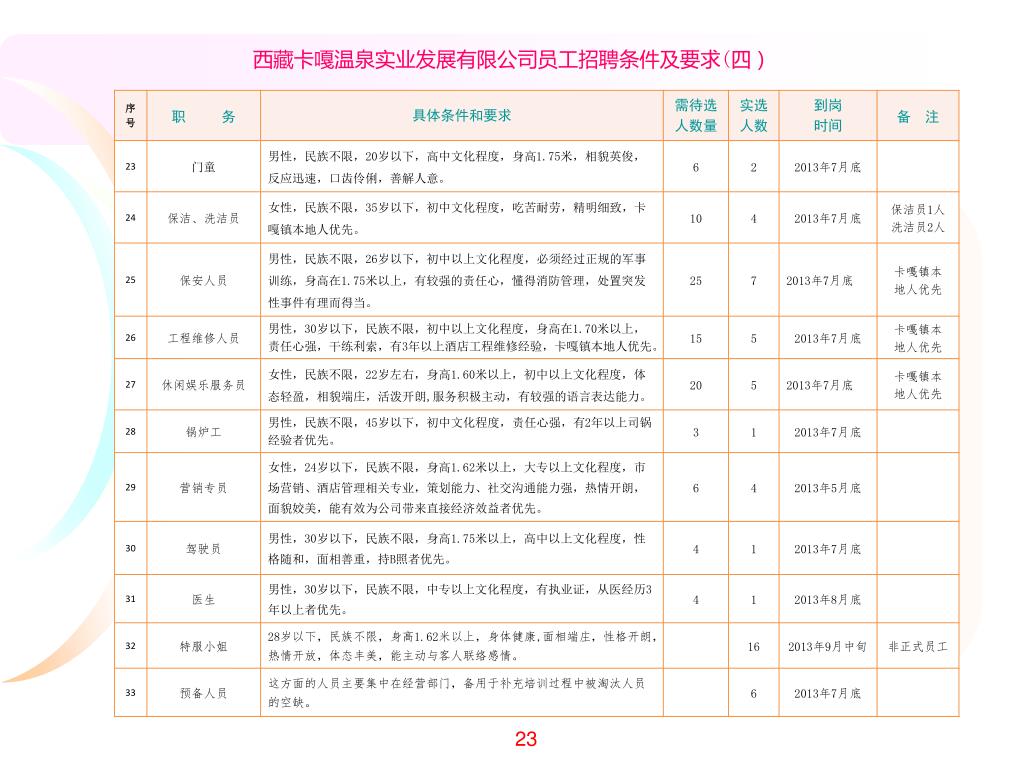
Task: Click row number 29 cell
Action: (131, 487)
